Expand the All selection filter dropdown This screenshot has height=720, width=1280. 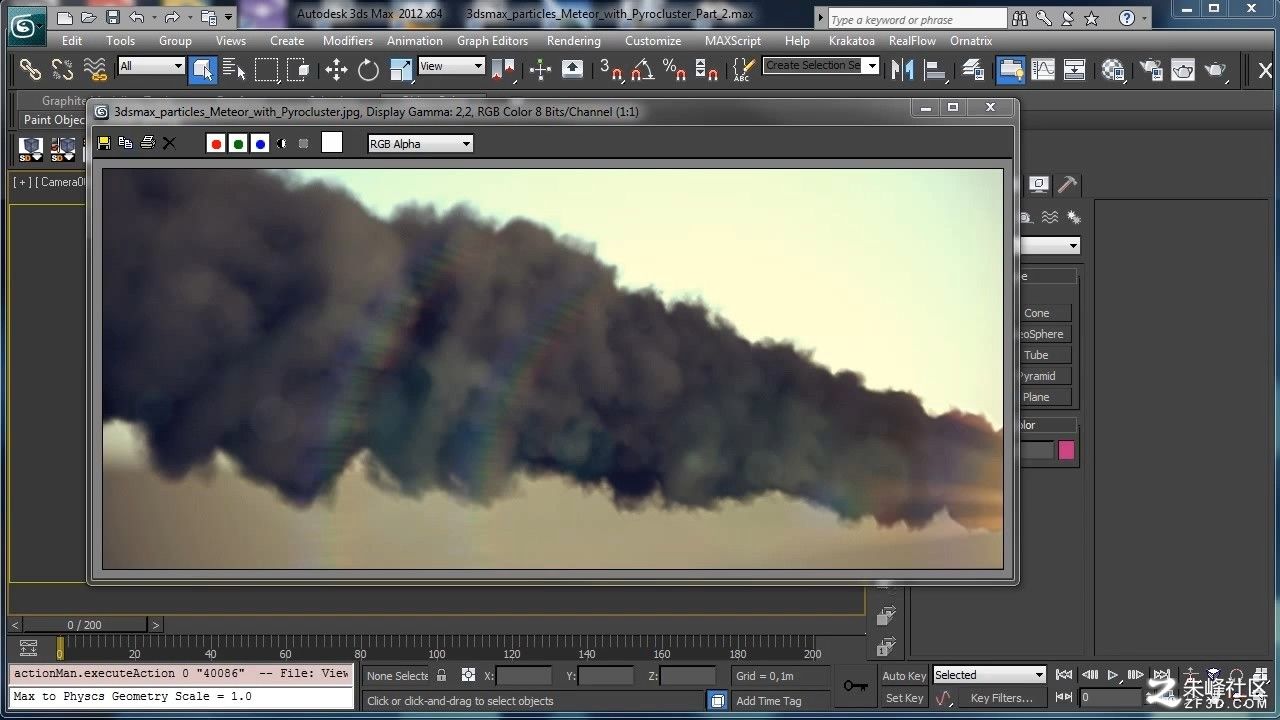(151, 66)
